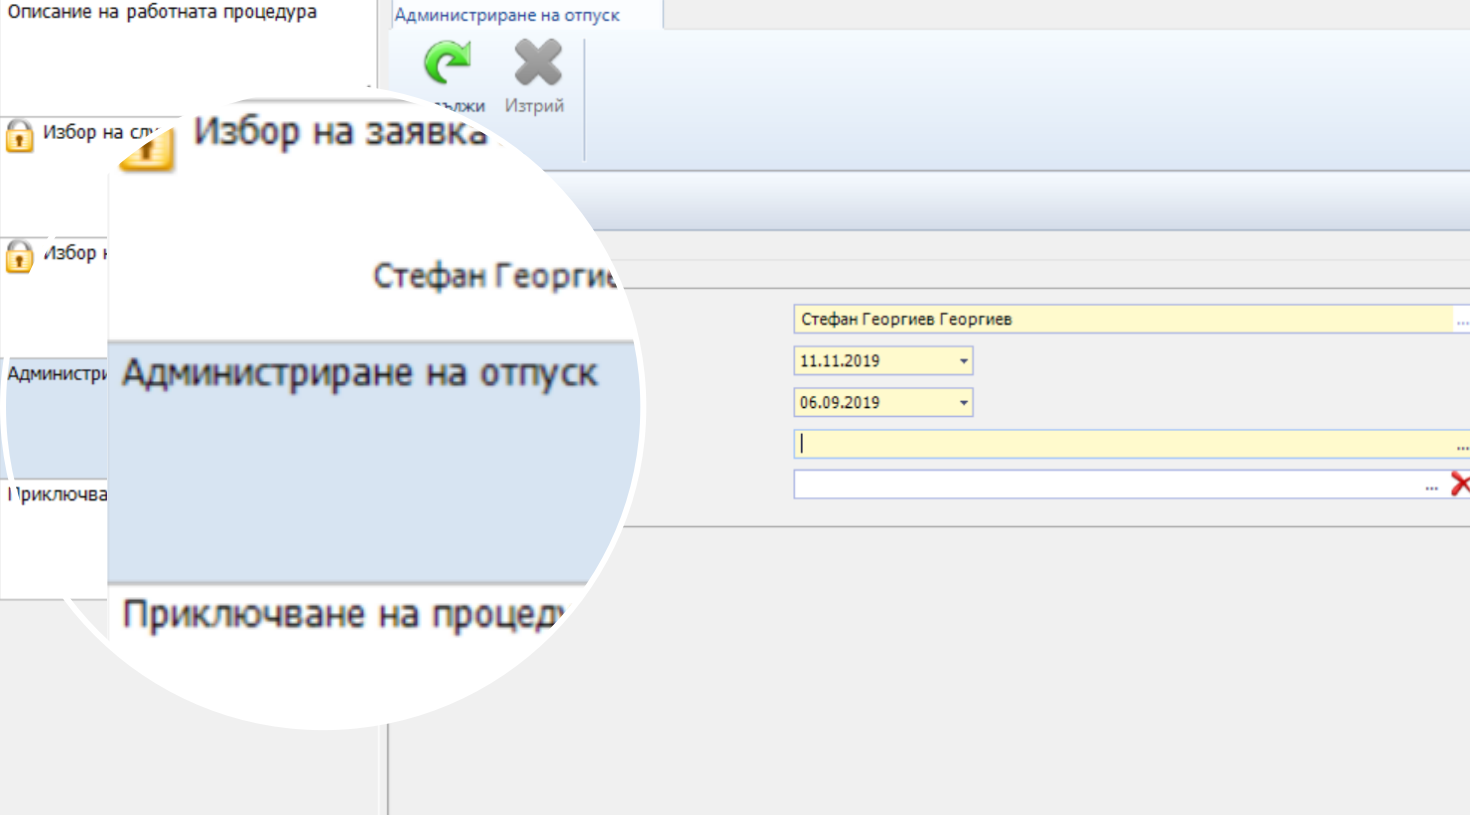This screenshot has height=815, width=1470.
Task: Click the Изтрий delete X icon
Action: pos(538,62)
